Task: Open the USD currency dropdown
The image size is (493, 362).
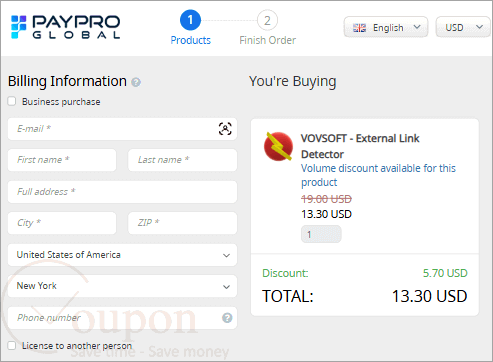Action: [x=463, y=27]
